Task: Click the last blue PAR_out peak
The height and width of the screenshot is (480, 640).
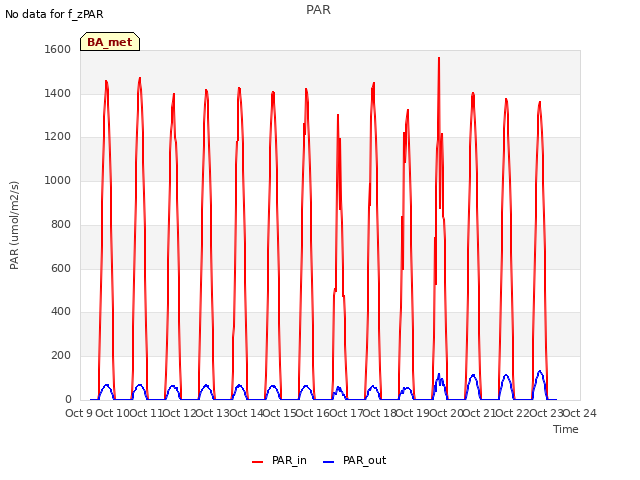Action: click(540, 372)
